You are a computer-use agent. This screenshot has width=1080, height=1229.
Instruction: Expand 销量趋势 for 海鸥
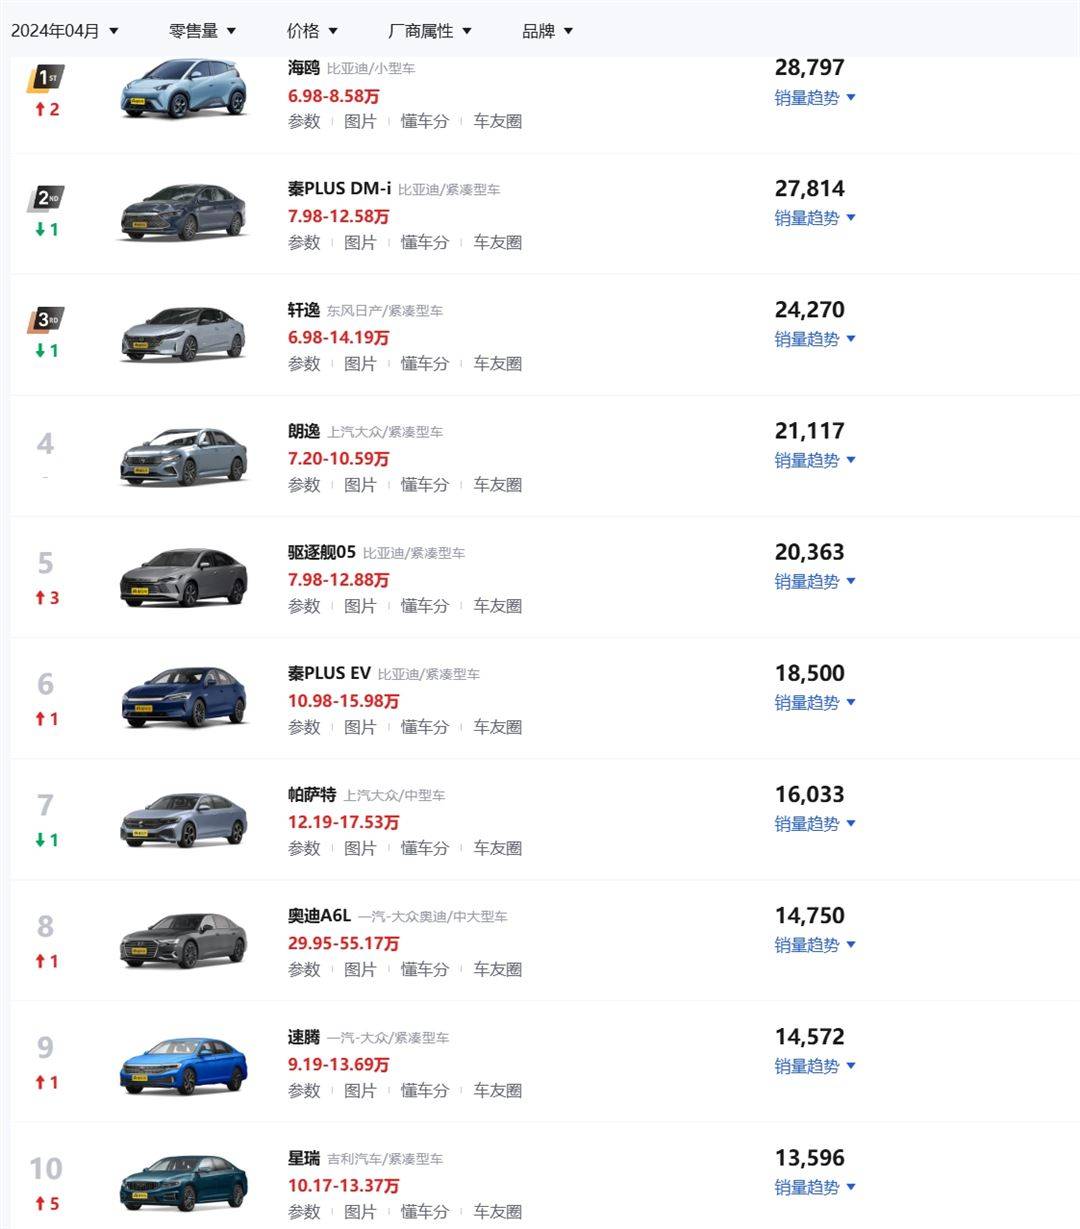coord(815,98)
